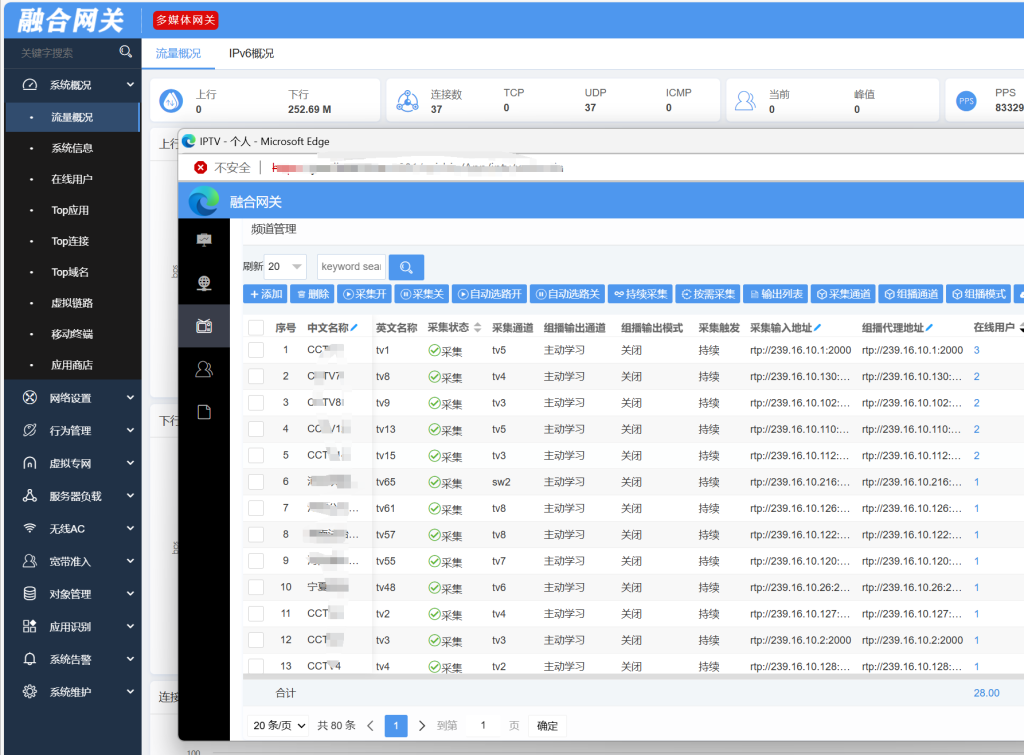Click the 系统维护 gear icon

coord(29,691)
